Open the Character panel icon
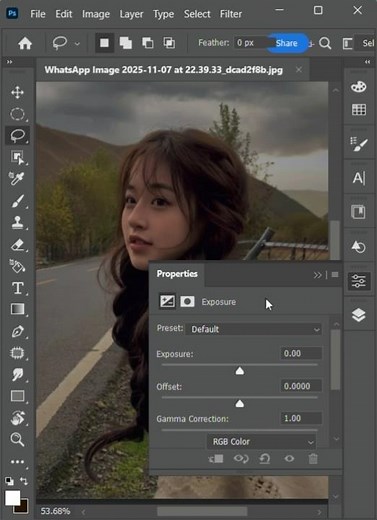 (359, 178)
